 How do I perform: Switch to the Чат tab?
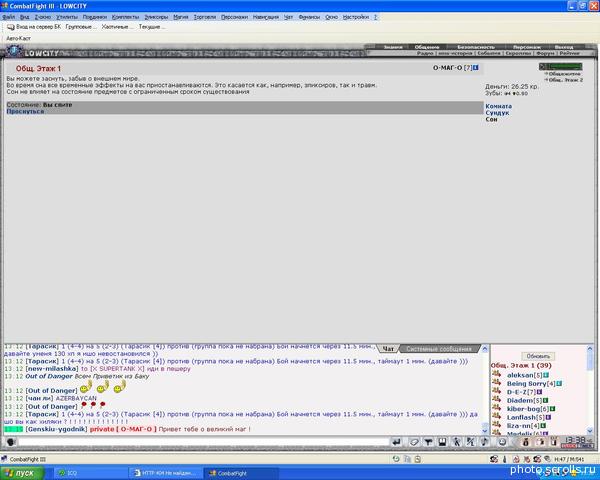(388, 349)
